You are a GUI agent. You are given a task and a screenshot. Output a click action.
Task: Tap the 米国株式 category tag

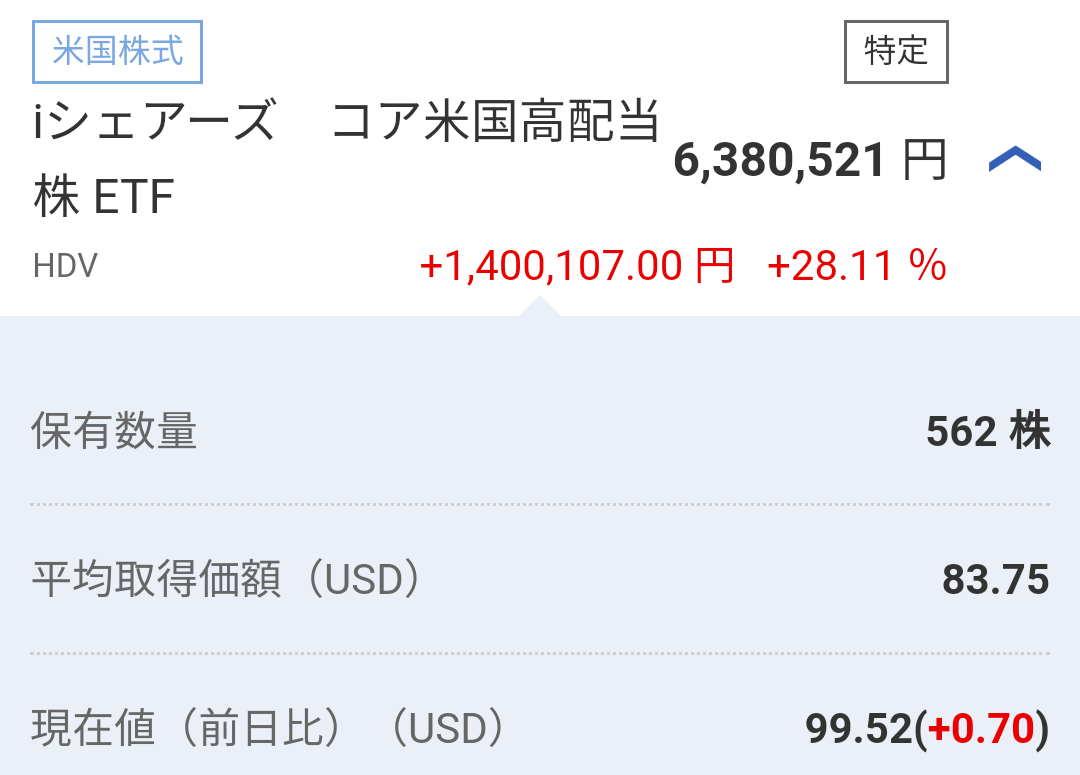[x=118, y=51]
